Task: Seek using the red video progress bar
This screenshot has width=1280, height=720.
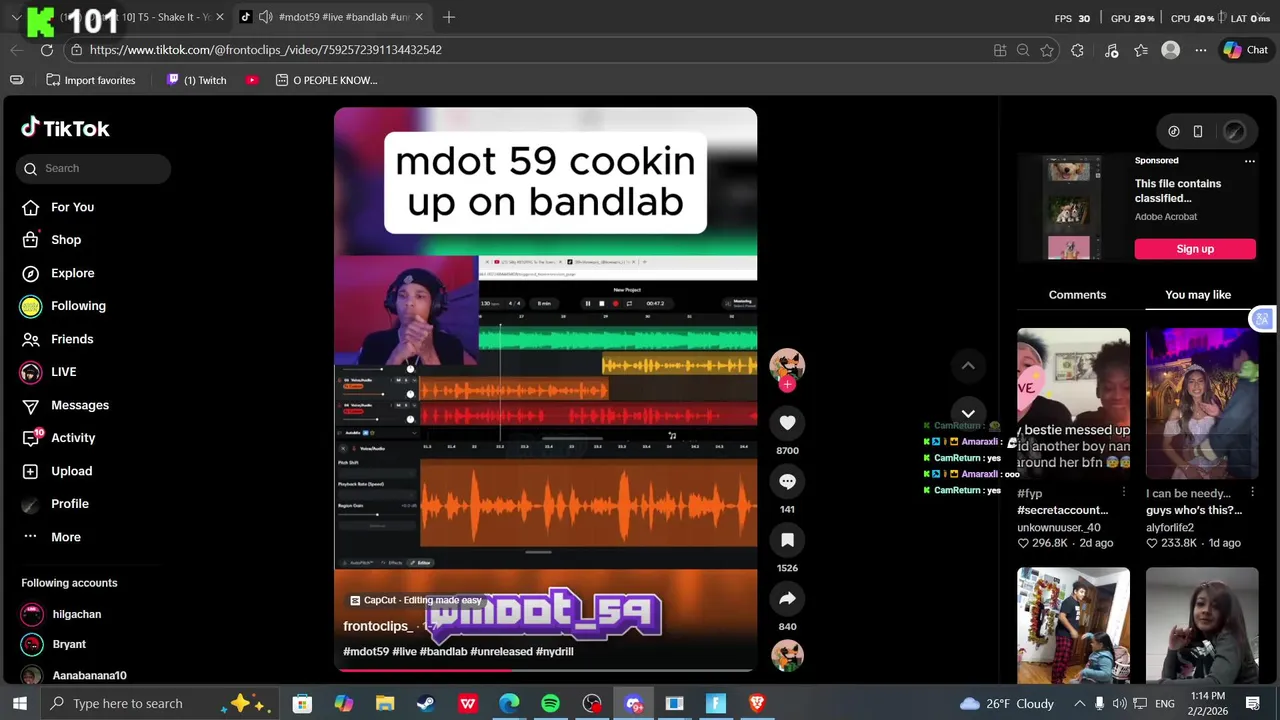Action: tap(545, 670)
